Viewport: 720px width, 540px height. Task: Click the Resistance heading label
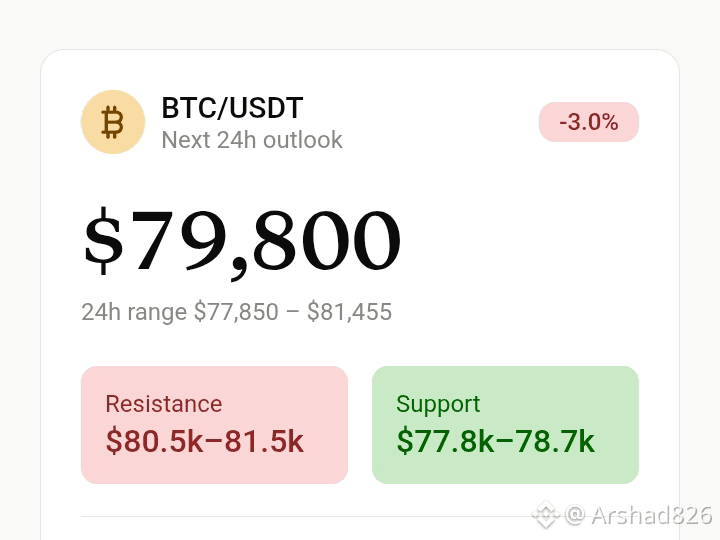tap(164, 404)
